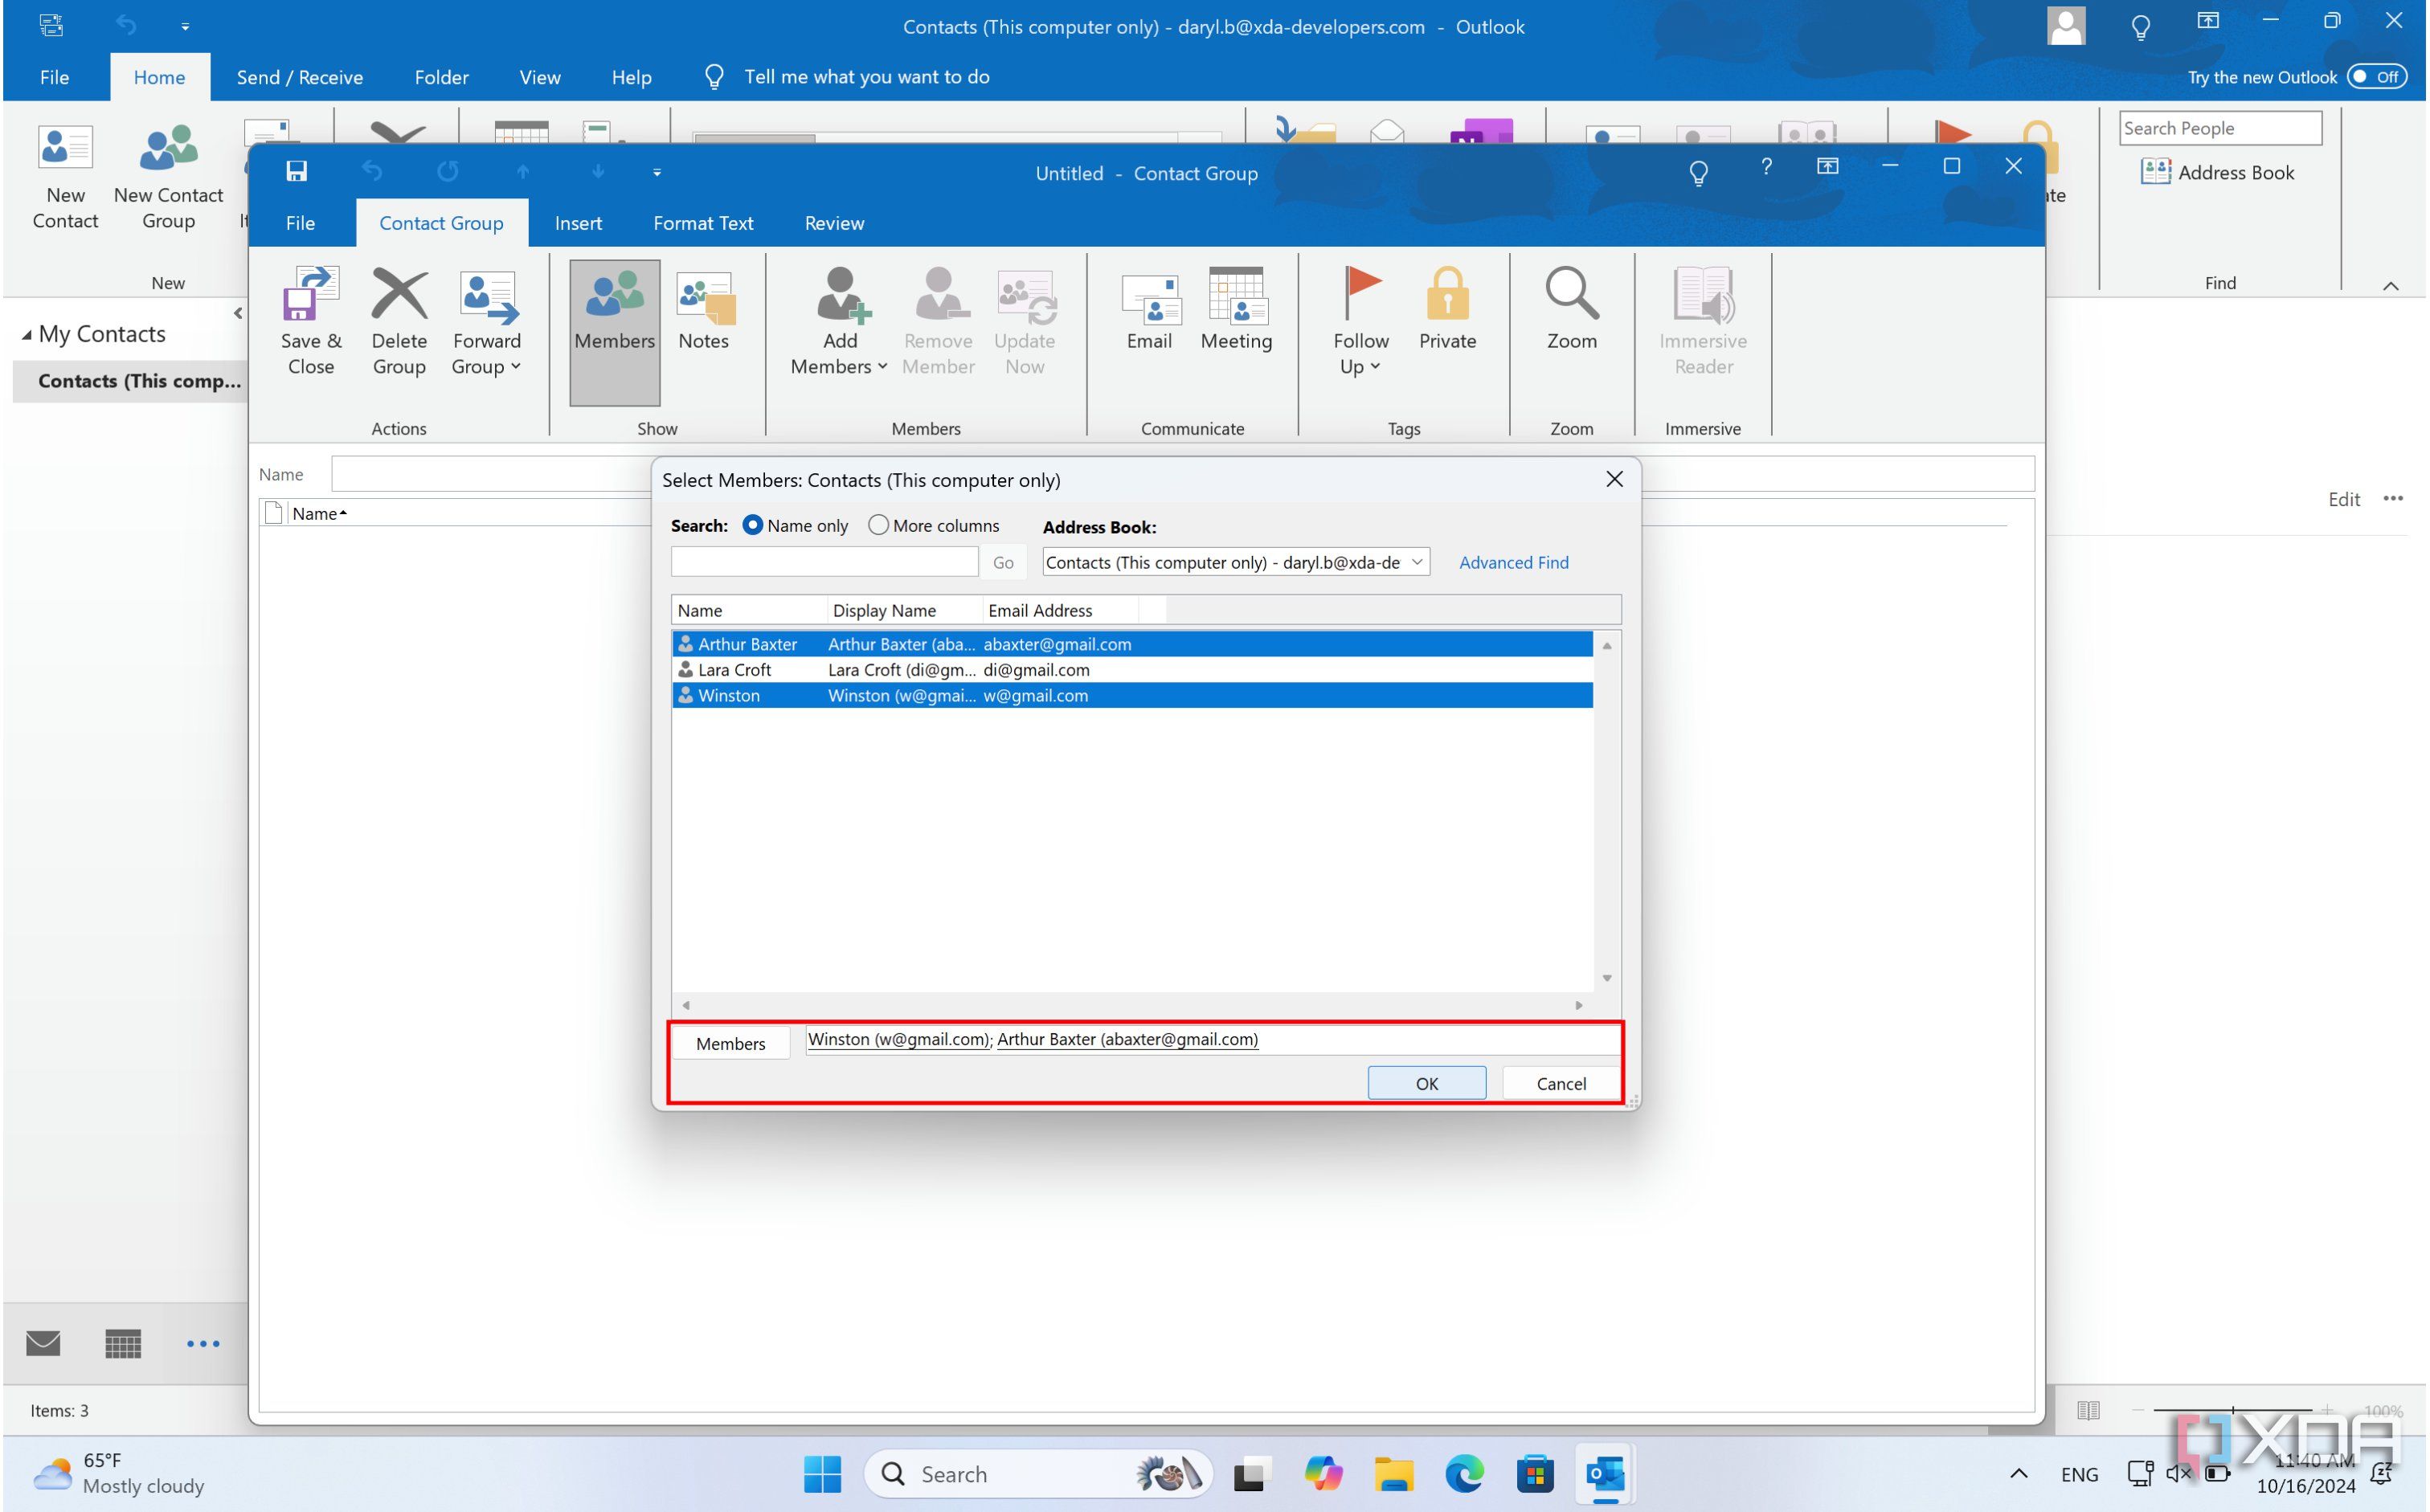Image resolution: width=2430 pixels, height=1512 pixels.
Task: Collapse the My Contacts tree section
Action: (x=27, y=335)
